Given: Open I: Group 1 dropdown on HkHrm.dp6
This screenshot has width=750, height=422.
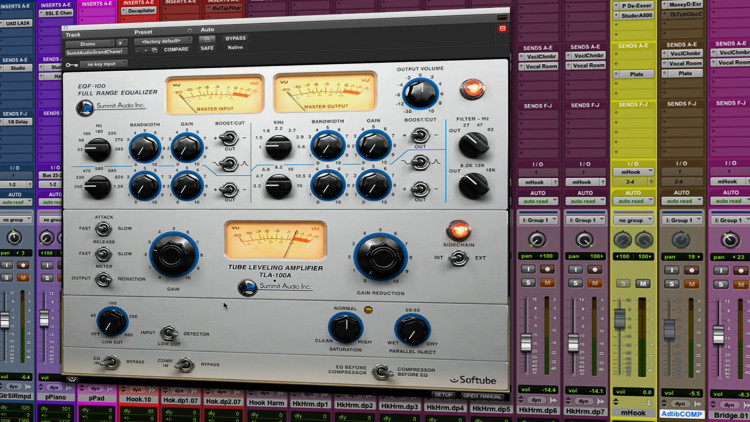Looking at the screenshot, I should pyautogui.click(x=539, y=220).
